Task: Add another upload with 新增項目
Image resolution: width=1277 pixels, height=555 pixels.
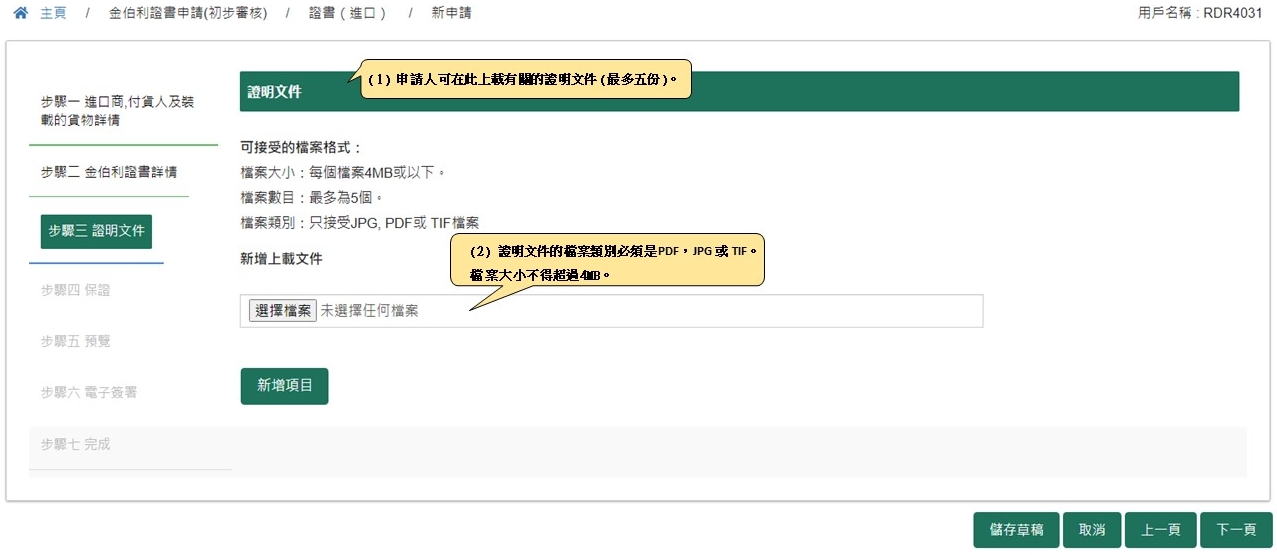Action: coord(284,386)
